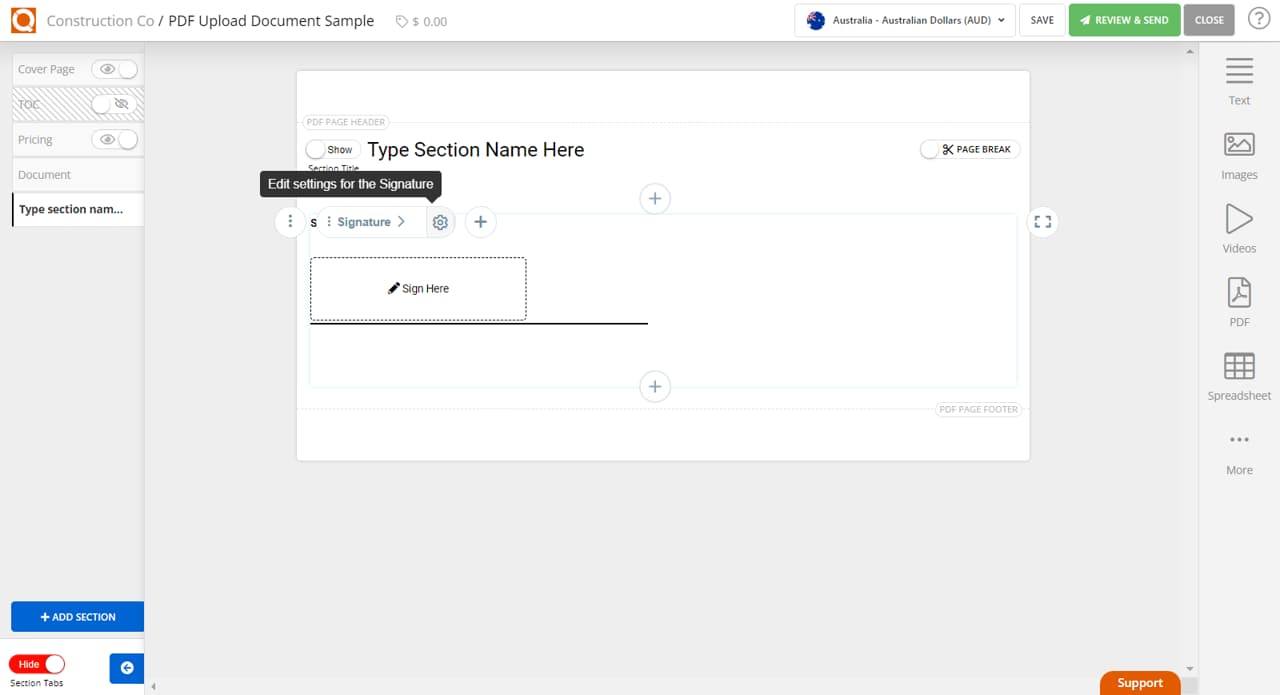
Task: Click the blue arrow to collapse section tabs
Action: click(126, 668)
